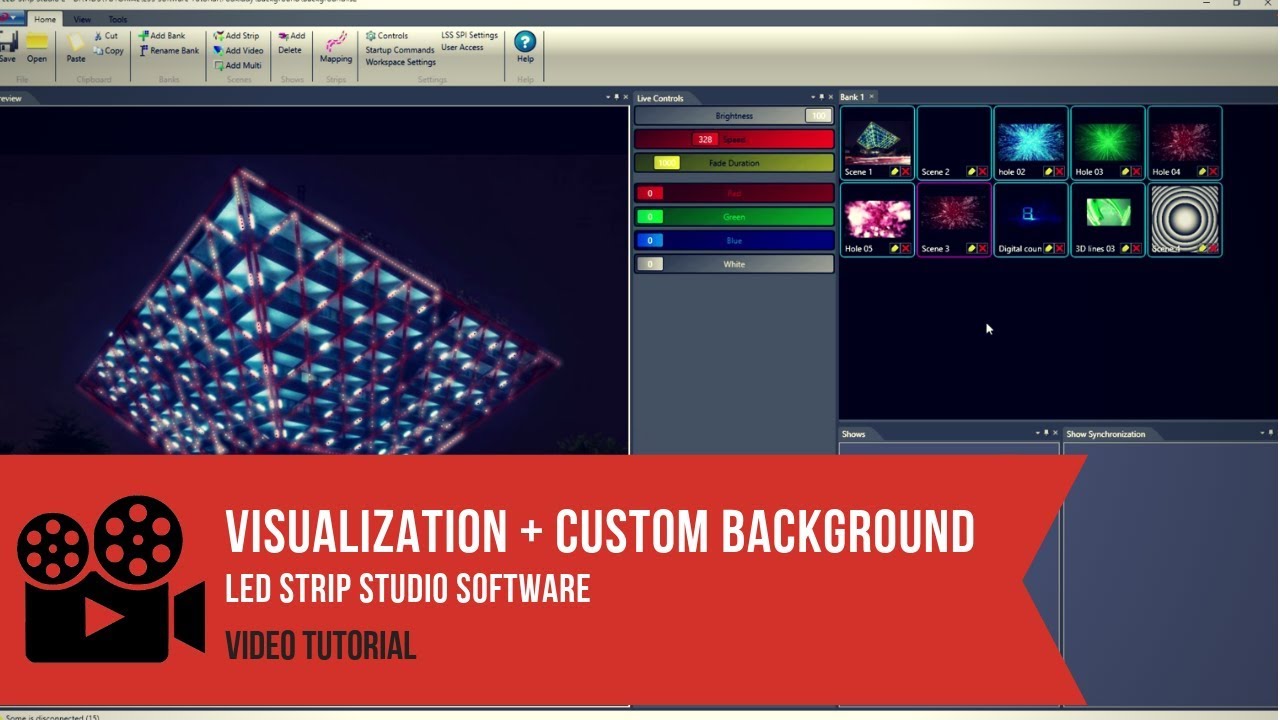Click the Brightness slider
Screen dimensions: 1280x720
pos(734,116)
